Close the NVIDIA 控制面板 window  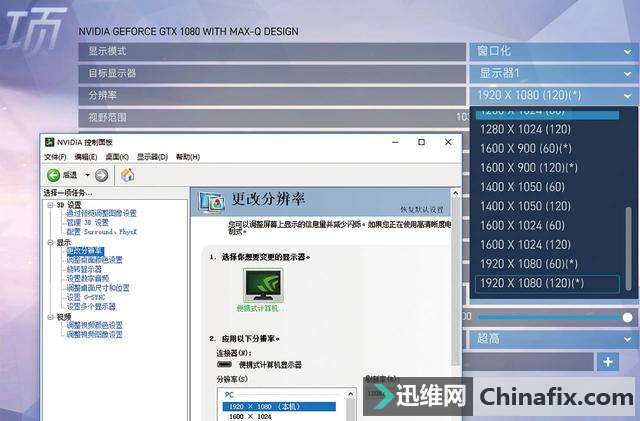click(448, 142)
